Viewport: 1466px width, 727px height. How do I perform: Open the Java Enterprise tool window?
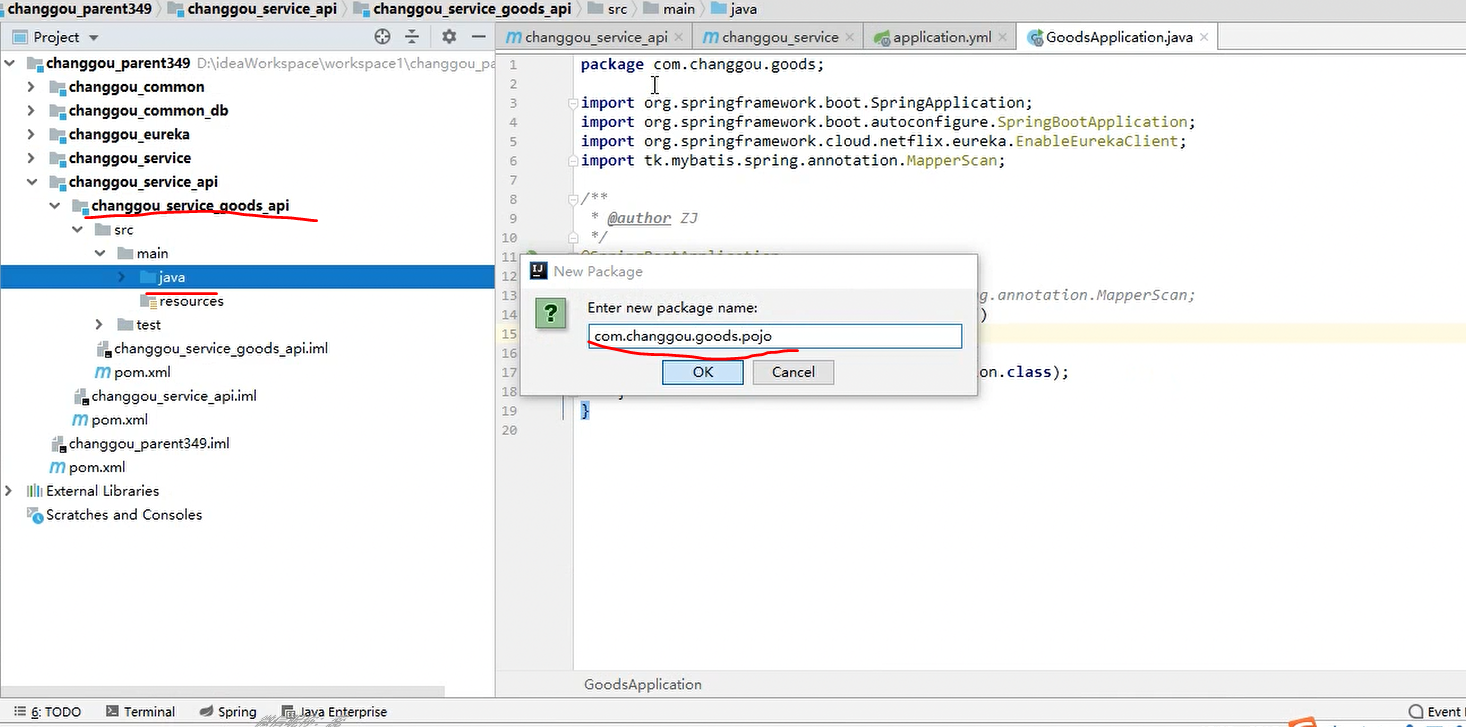click(334, 712)
